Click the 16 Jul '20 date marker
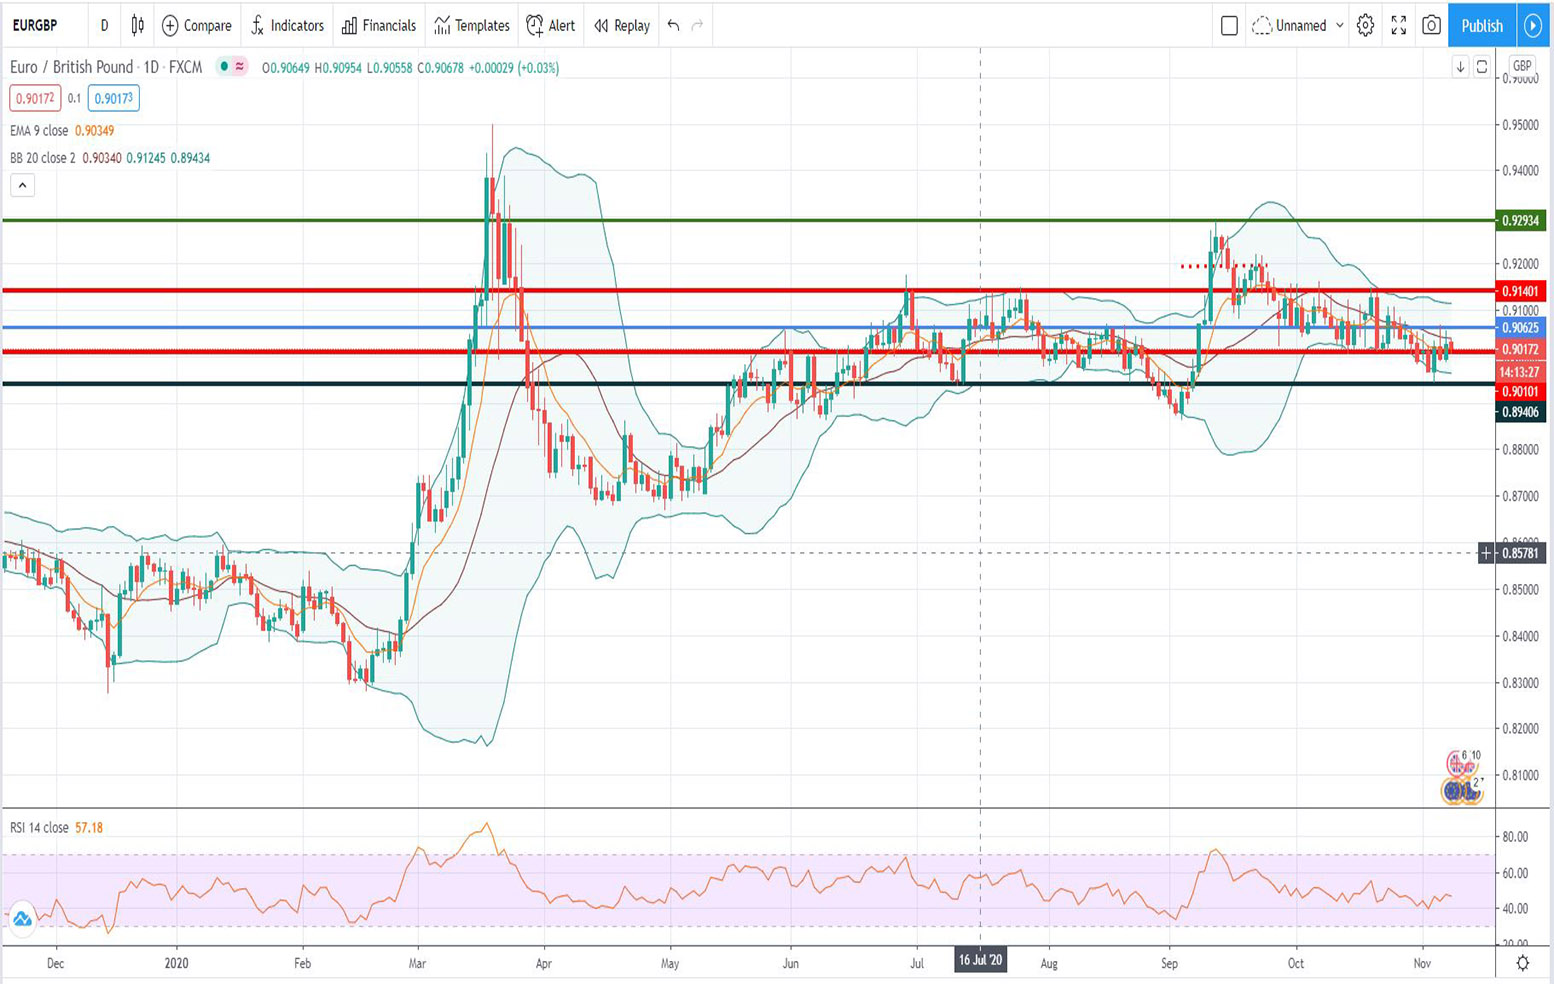 pos(980,960)
